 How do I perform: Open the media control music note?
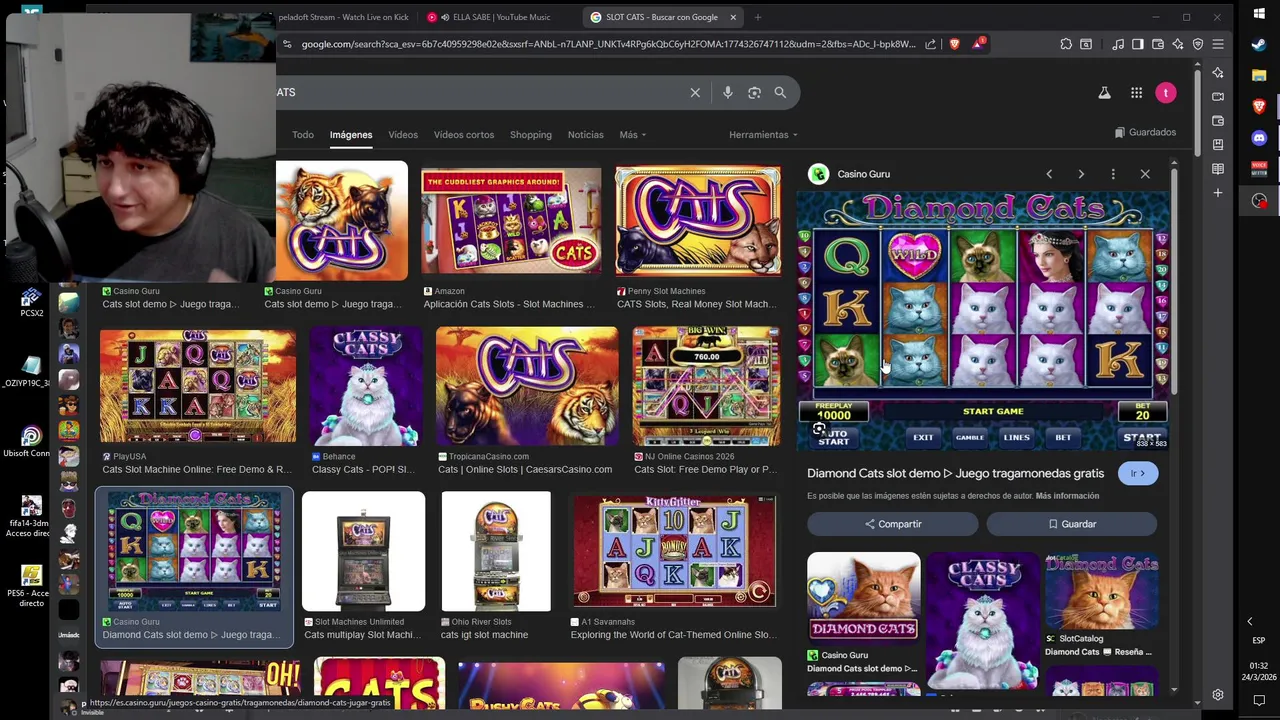1118,44
